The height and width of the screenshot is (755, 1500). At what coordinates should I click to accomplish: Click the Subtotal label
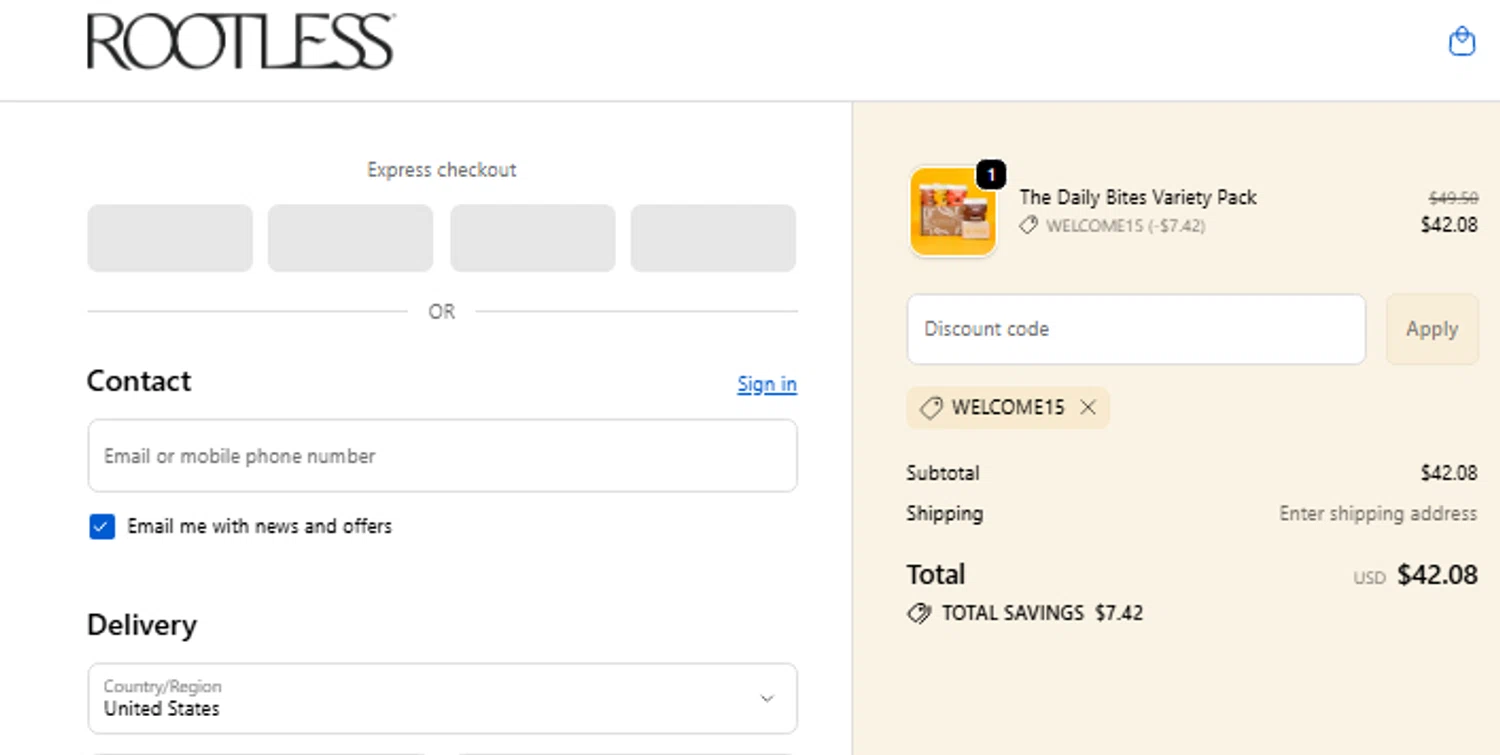point(943,473)
